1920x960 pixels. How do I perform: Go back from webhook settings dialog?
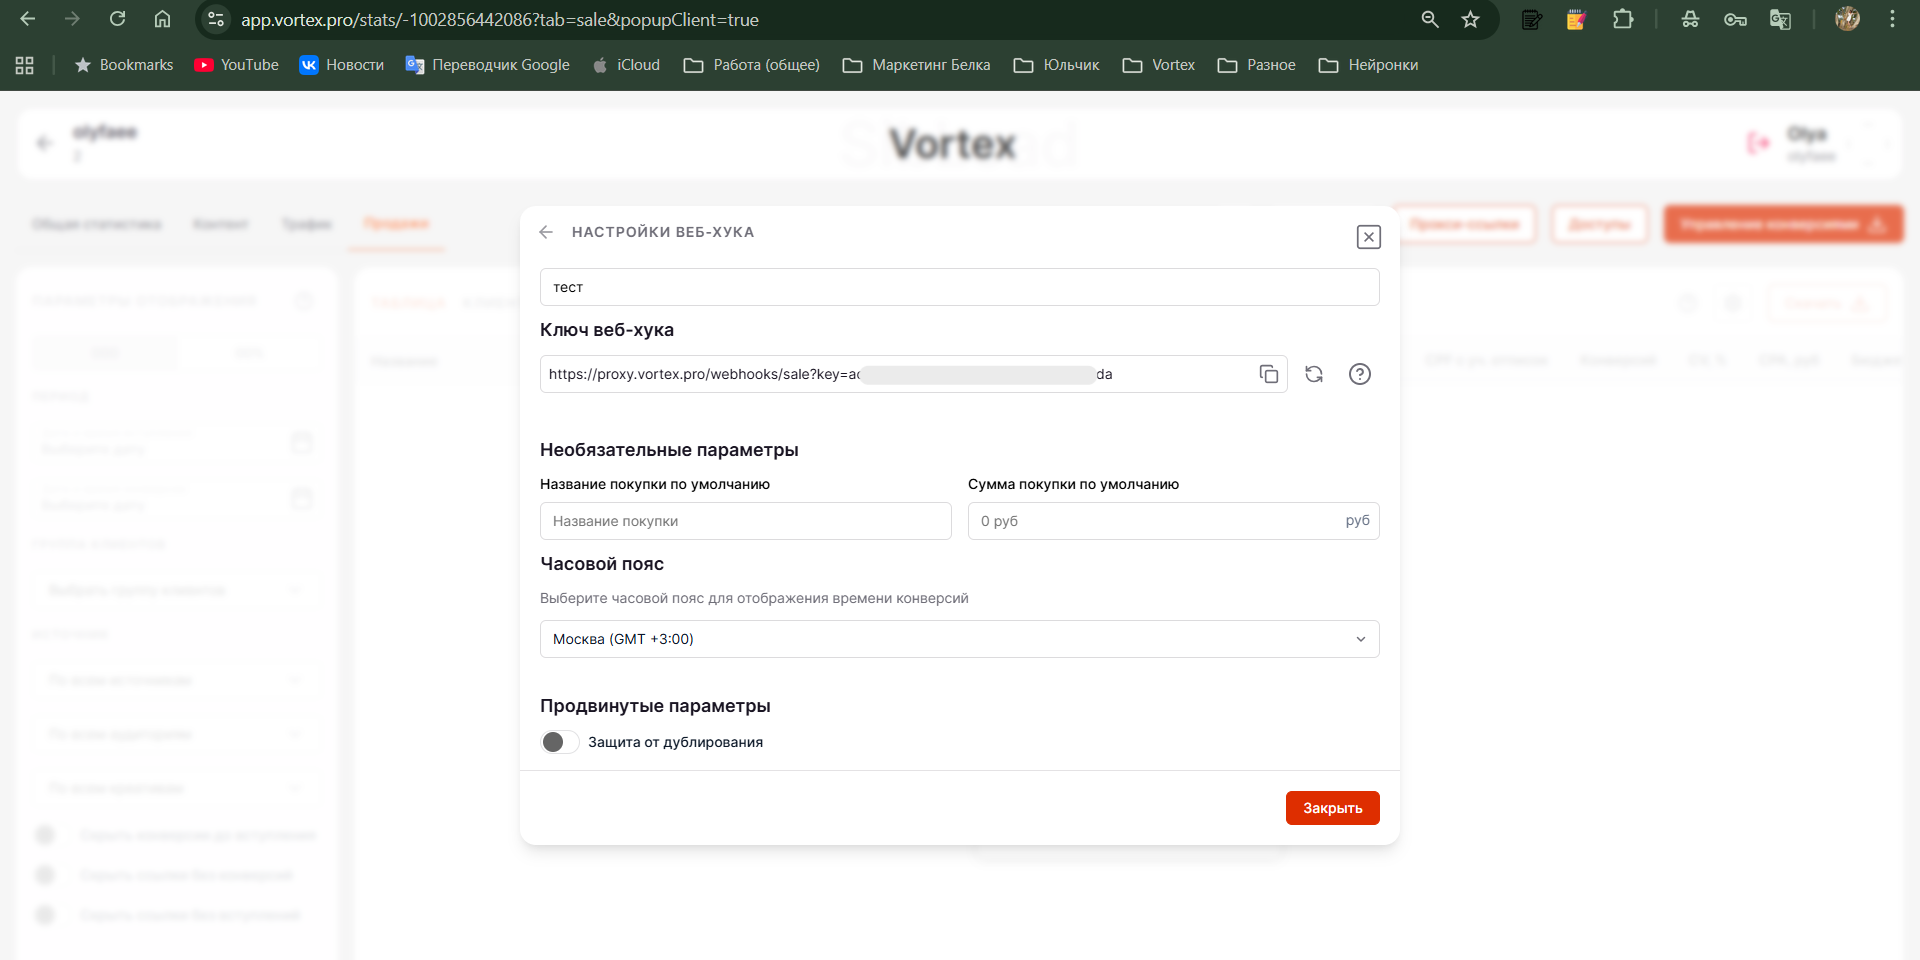(x=546, y=232)
